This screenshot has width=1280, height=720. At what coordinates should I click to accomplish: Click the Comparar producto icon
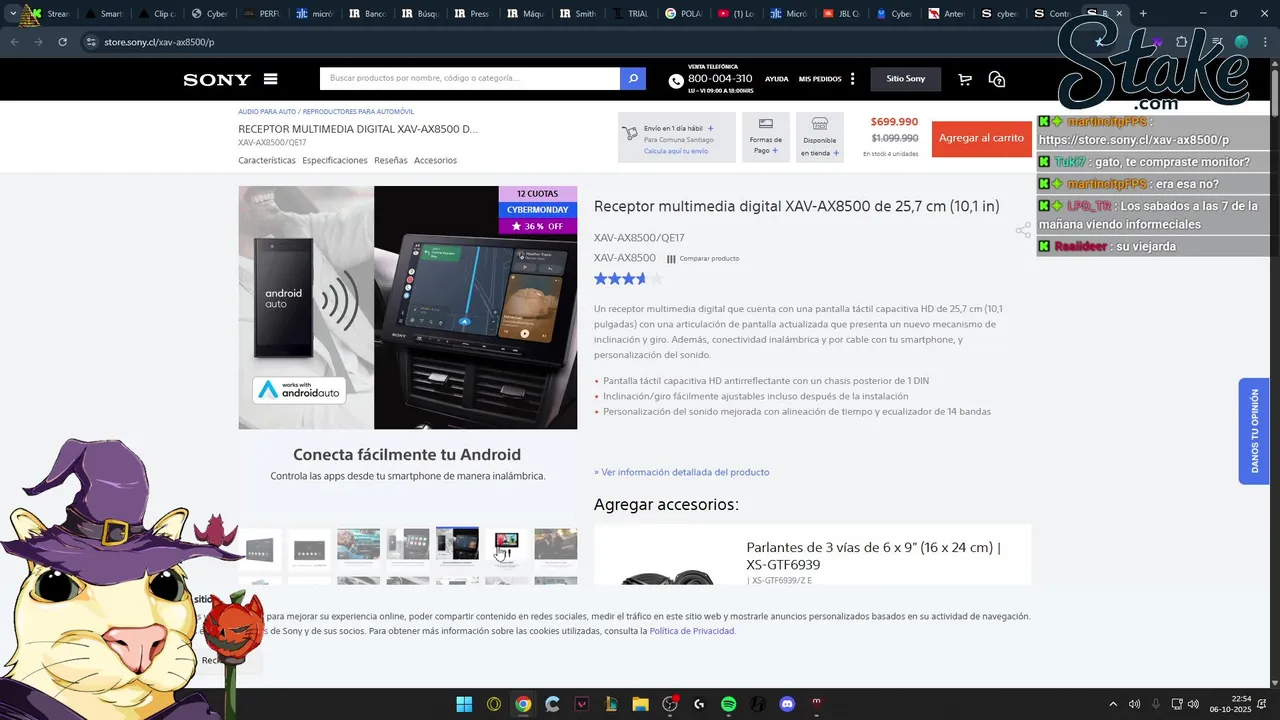[671, 259]
